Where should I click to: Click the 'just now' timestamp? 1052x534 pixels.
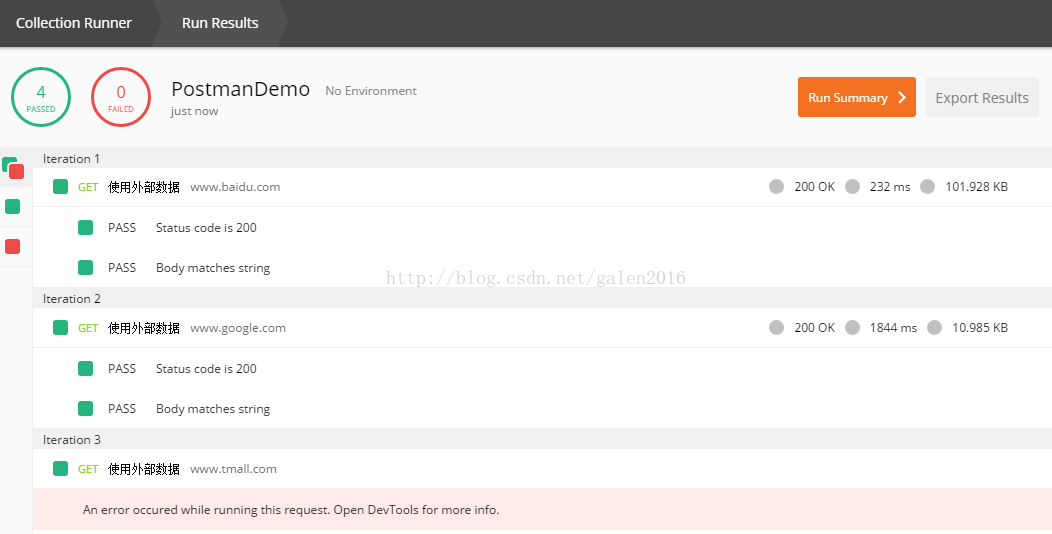point(195,111)
